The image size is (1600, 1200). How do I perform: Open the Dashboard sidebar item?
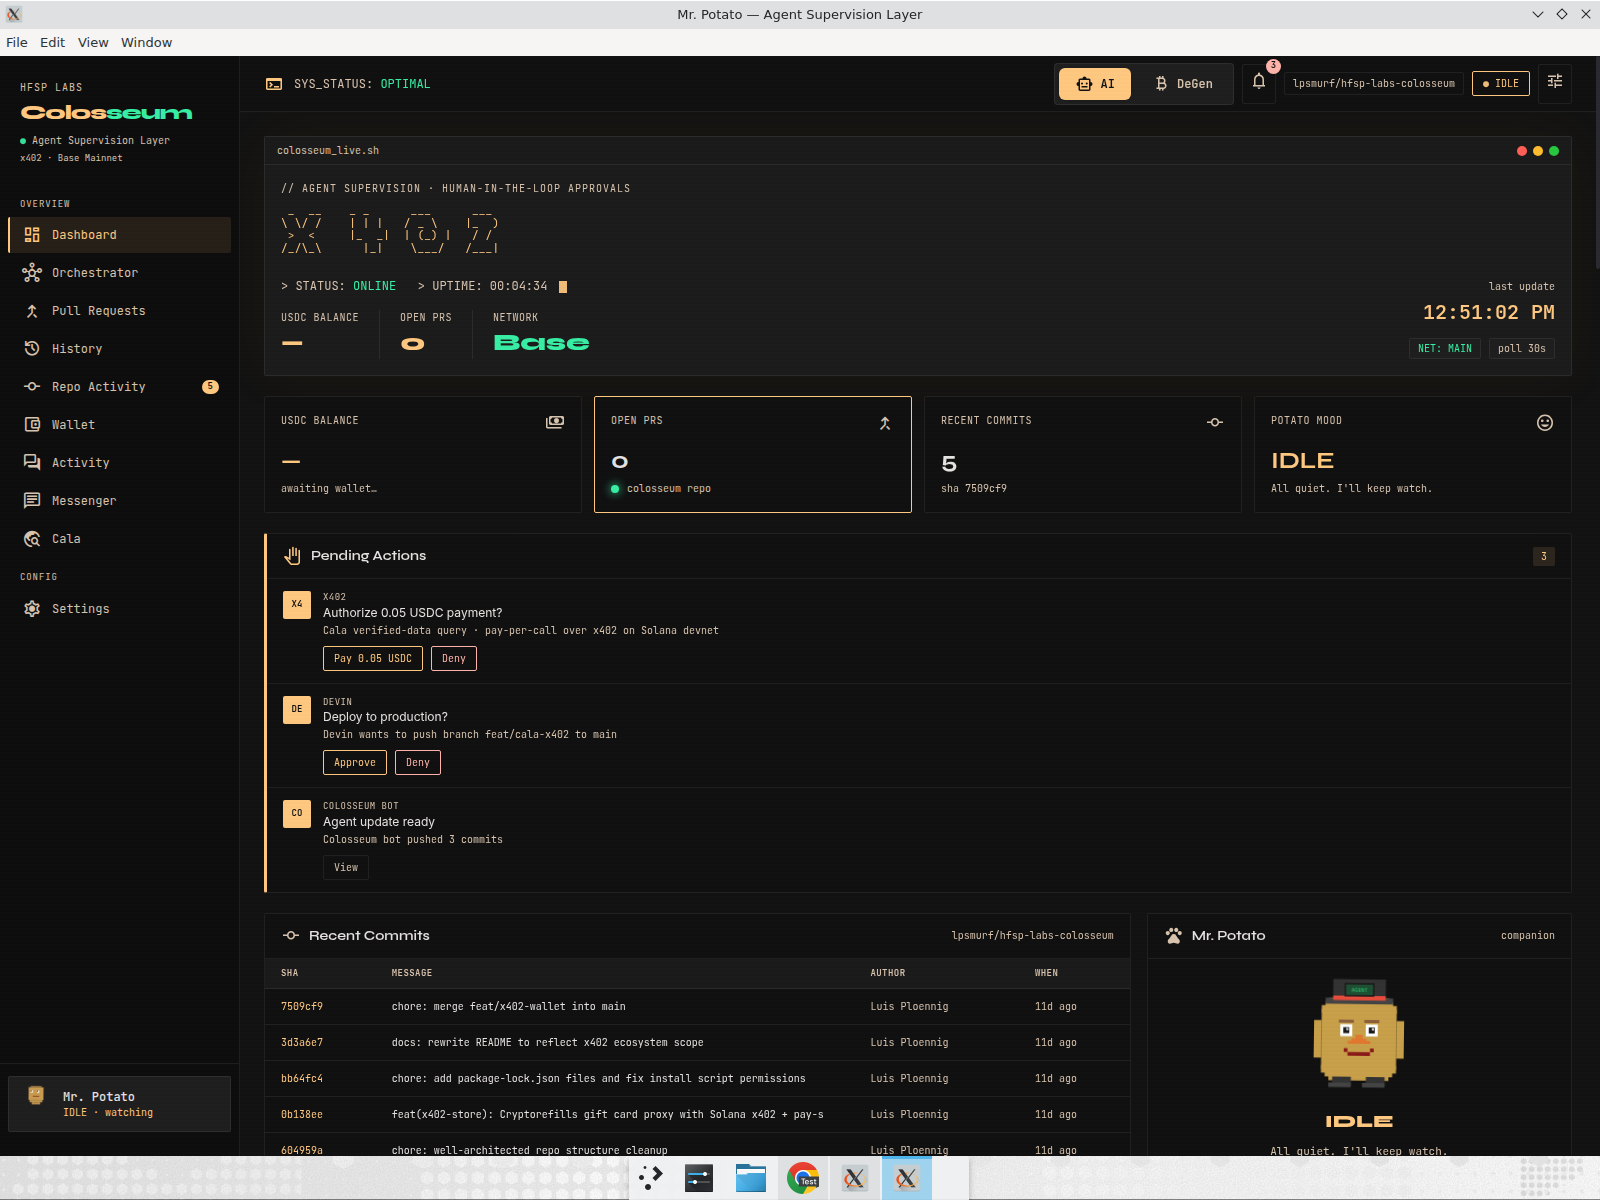[x=119, y=235]
